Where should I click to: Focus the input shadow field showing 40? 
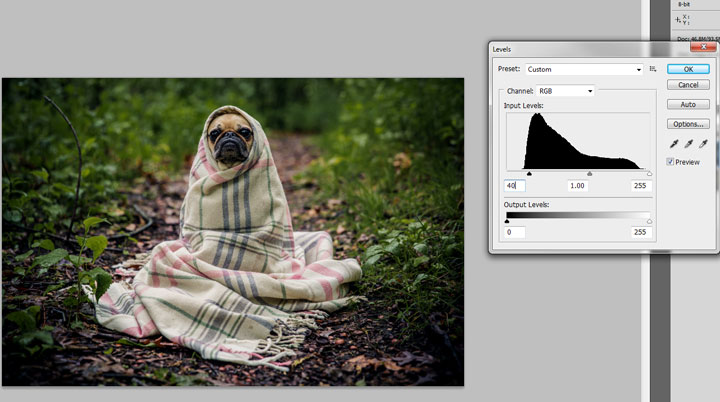tap(515, 186)
